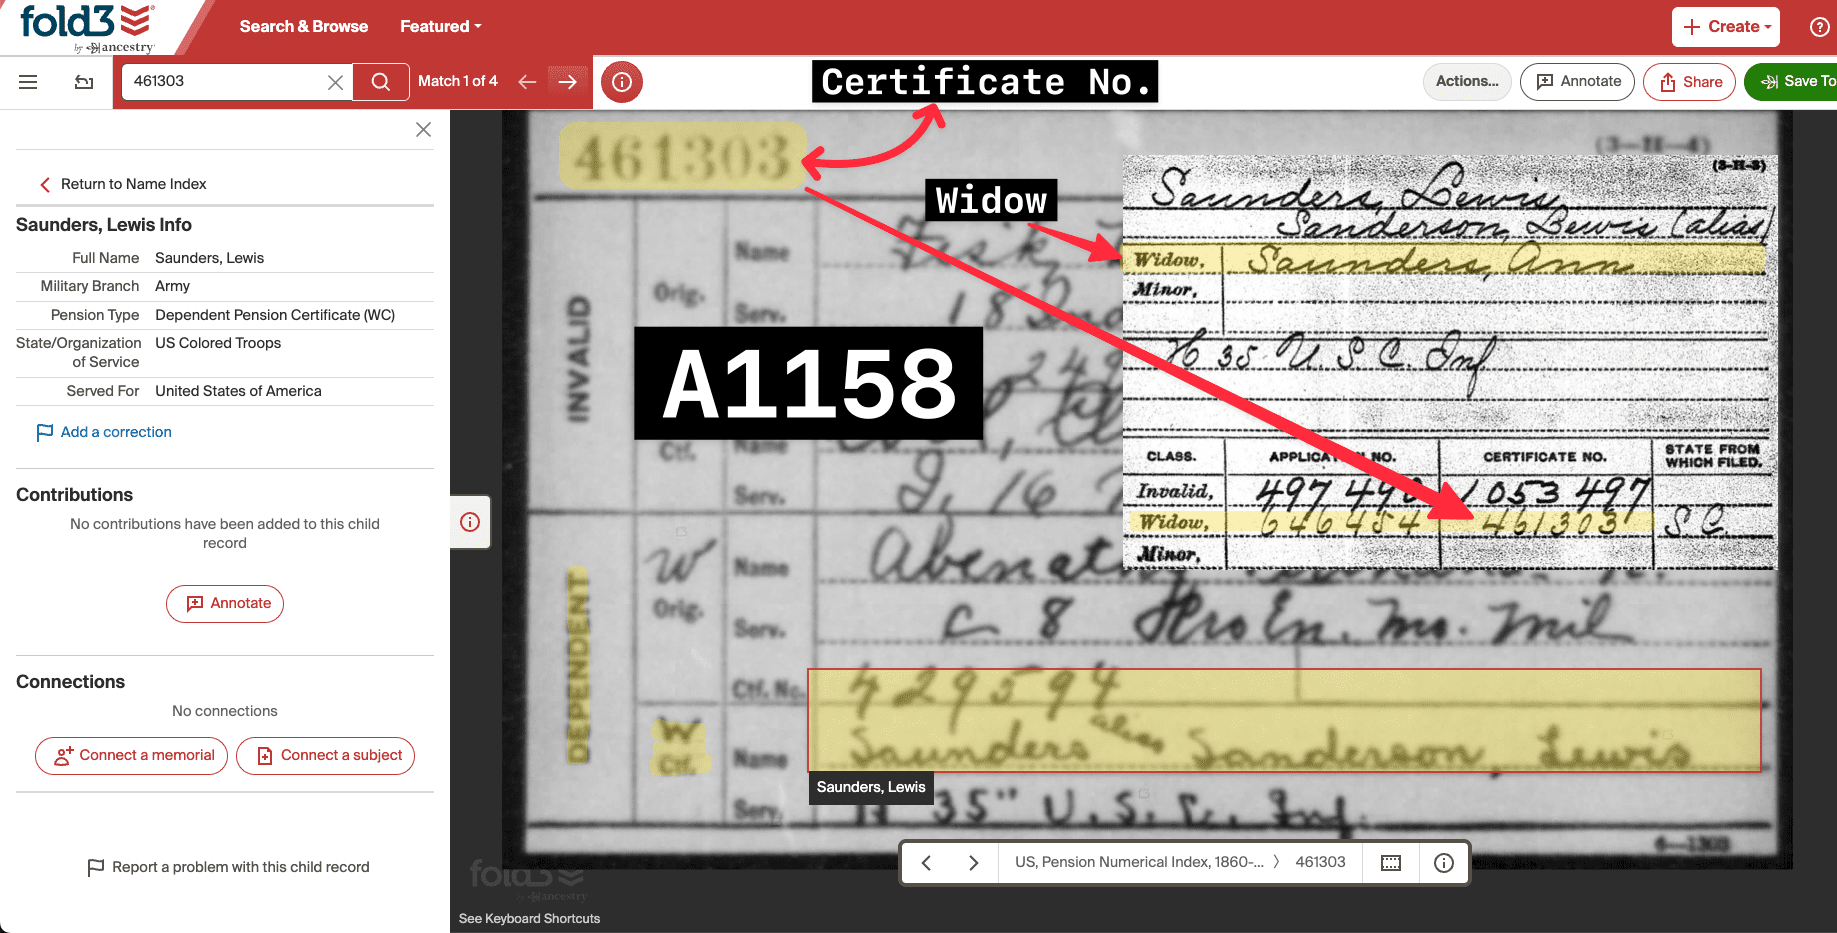Open the filmstrip icon in viewer bar

click(1390, 863)
